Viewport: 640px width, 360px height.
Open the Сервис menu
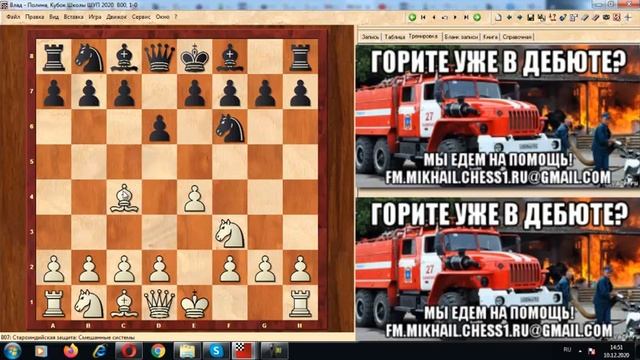[141, 17]
